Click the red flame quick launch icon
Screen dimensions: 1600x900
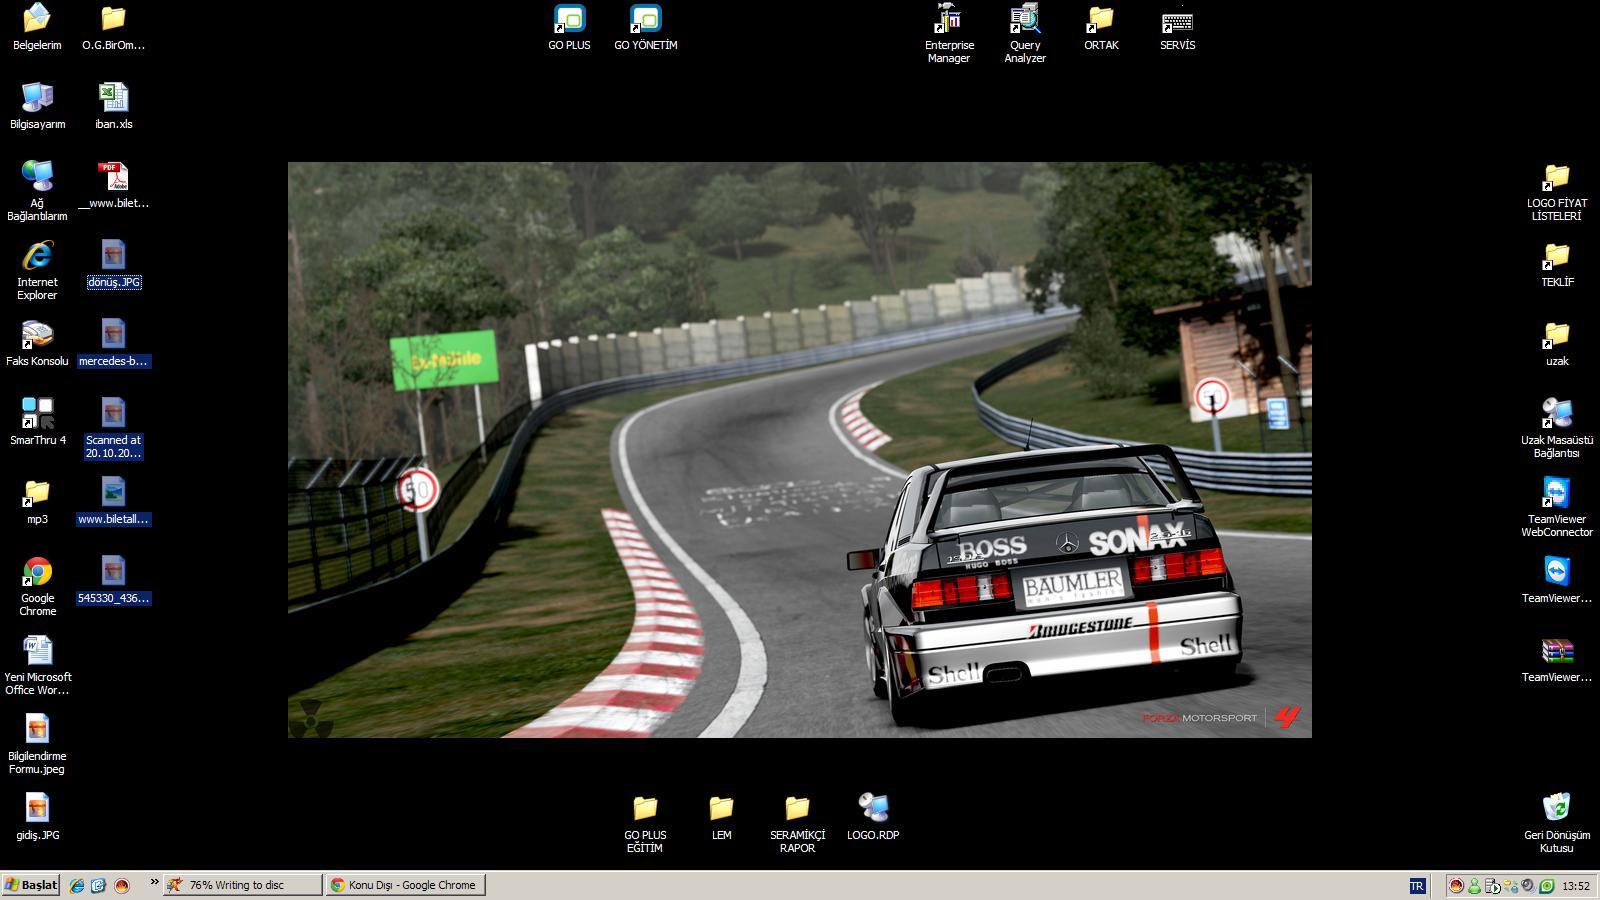tap(122, 885)
